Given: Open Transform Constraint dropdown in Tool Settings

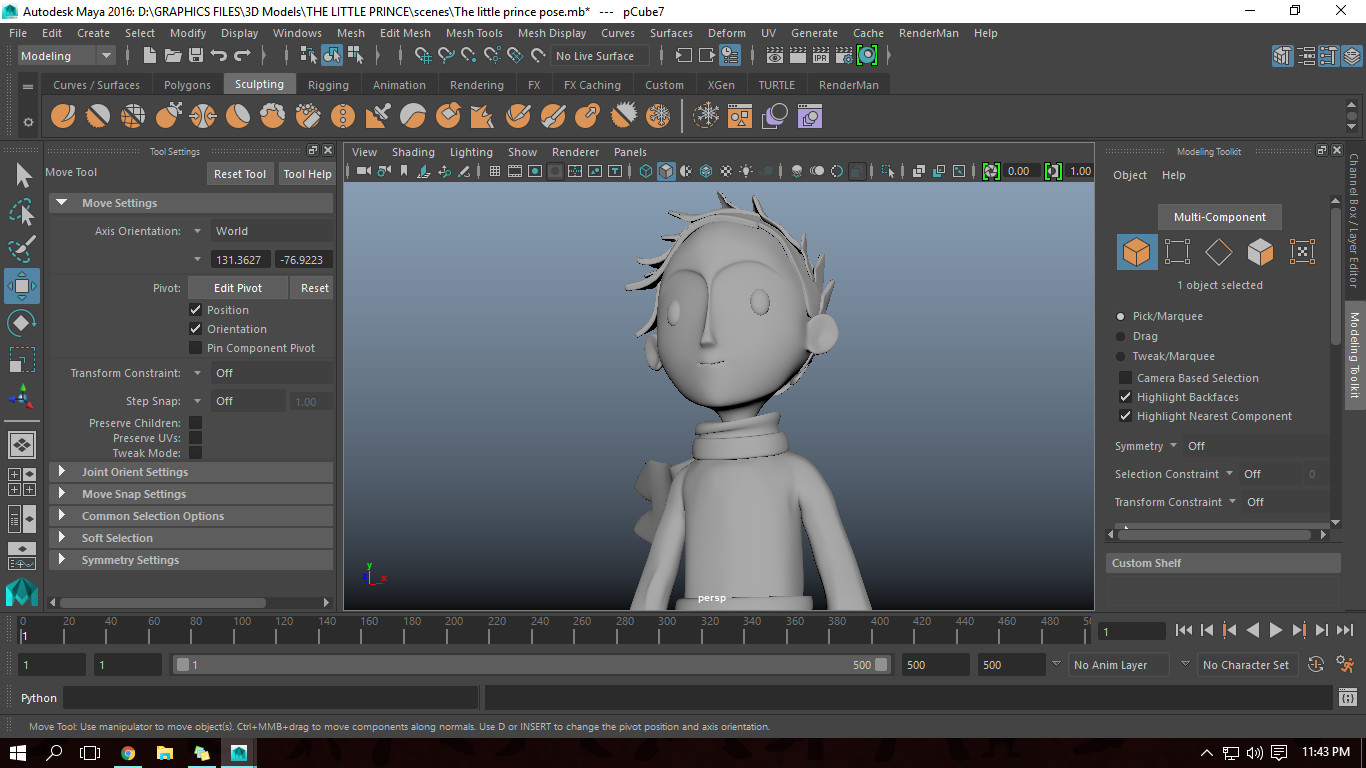Looking at the screenshot, I should pyautogui.click(x=272, y=373).
